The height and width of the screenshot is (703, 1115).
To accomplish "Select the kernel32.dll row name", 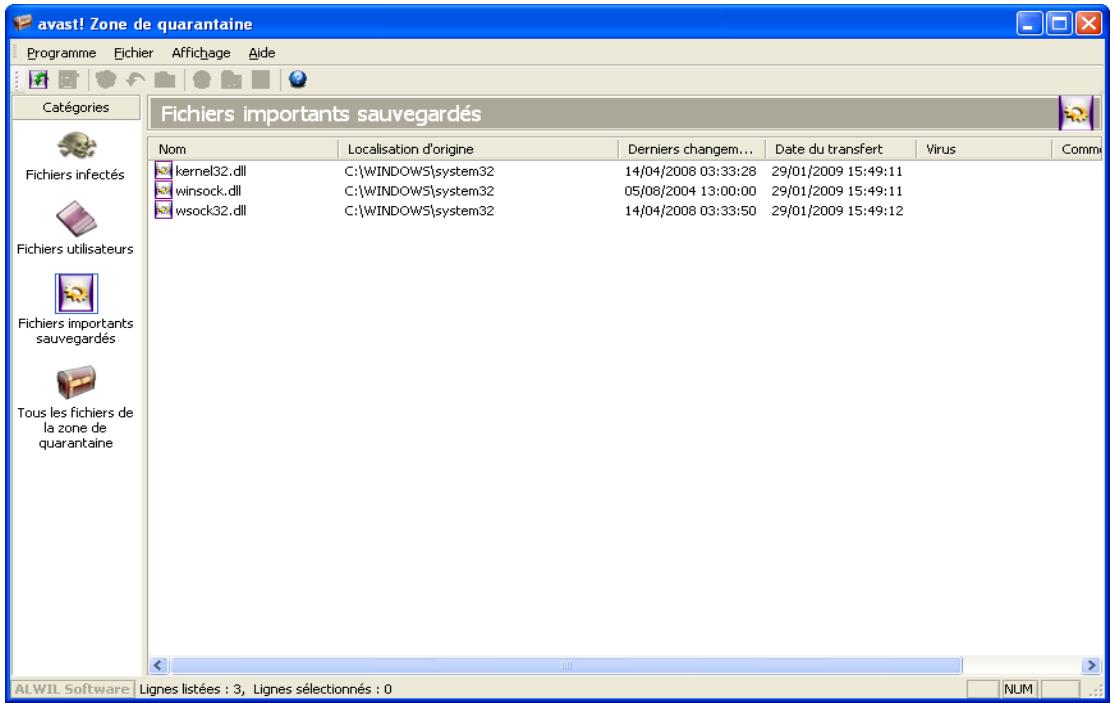I will click(210, 171).
